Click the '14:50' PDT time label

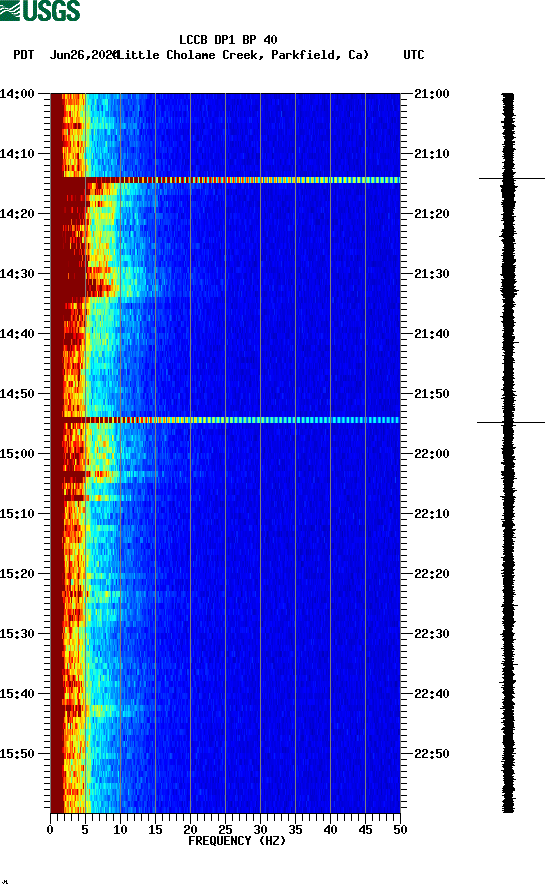click(x=17, y=394)
